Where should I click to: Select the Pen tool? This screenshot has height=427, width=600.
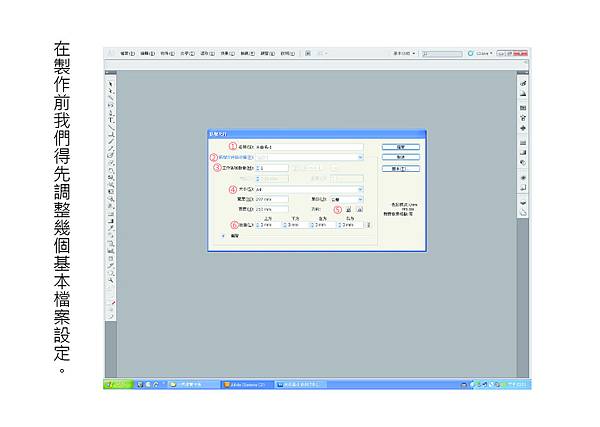click(x=111, y=112)
